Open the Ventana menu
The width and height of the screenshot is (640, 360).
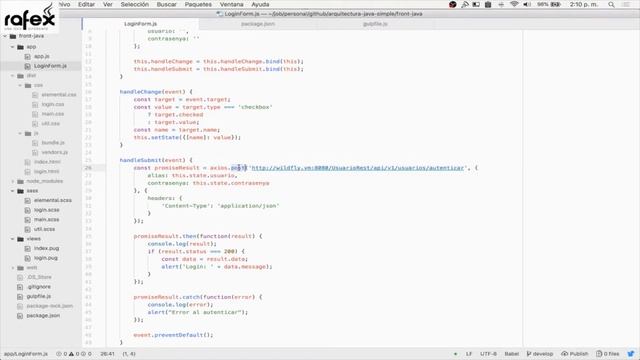[231, 4]
